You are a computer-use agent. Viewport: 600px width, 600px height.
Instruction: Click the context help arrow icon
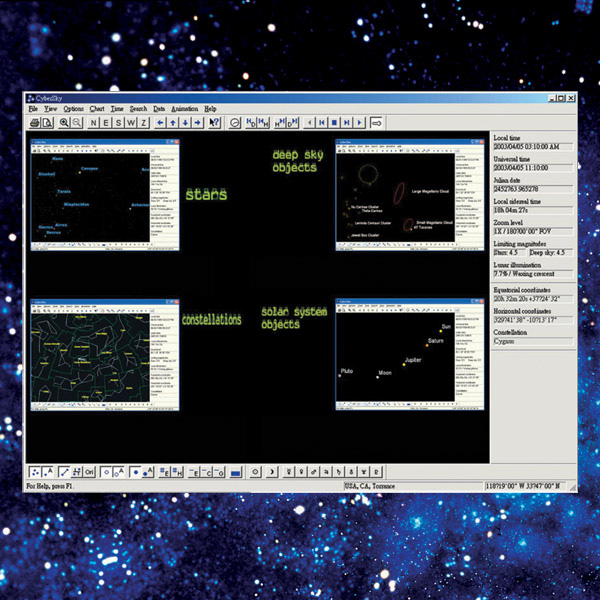(216, 122)
